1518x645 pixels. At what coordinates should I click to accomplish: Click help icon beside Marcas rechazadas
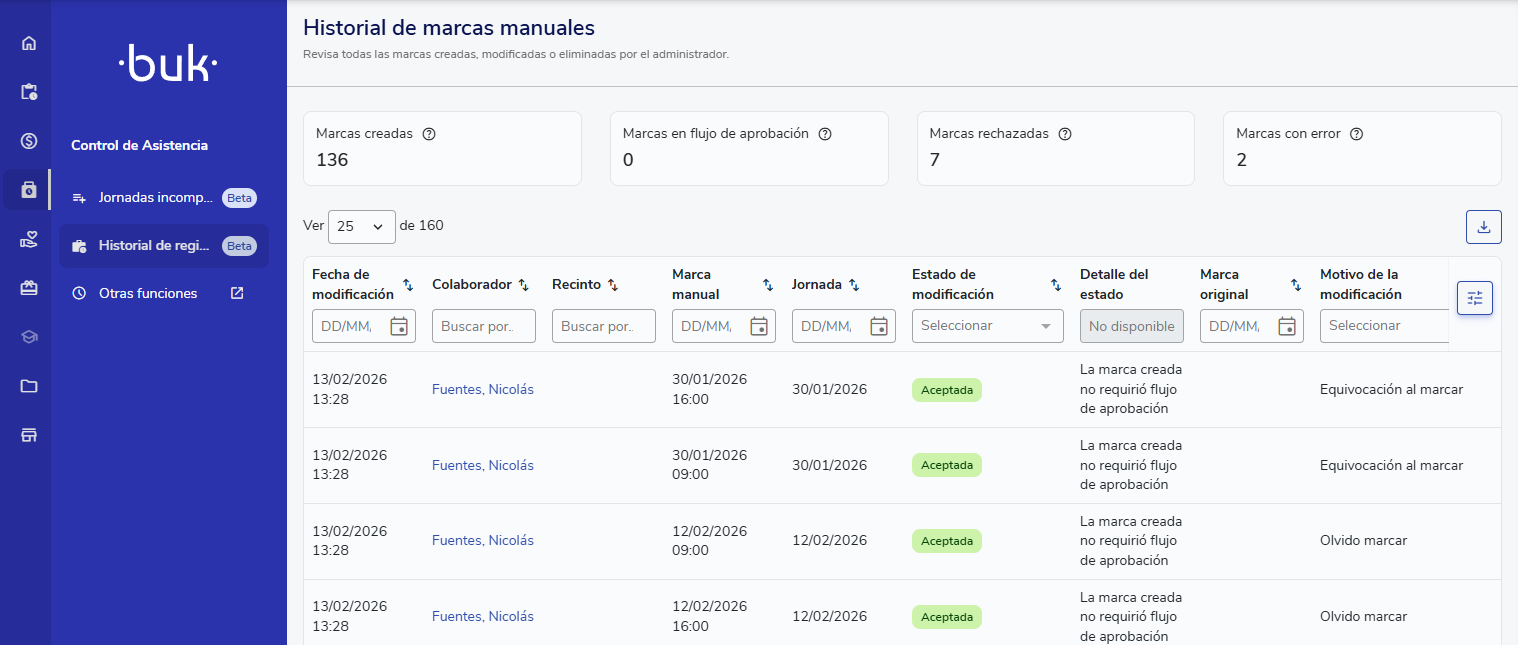[x=1065, y=134]
